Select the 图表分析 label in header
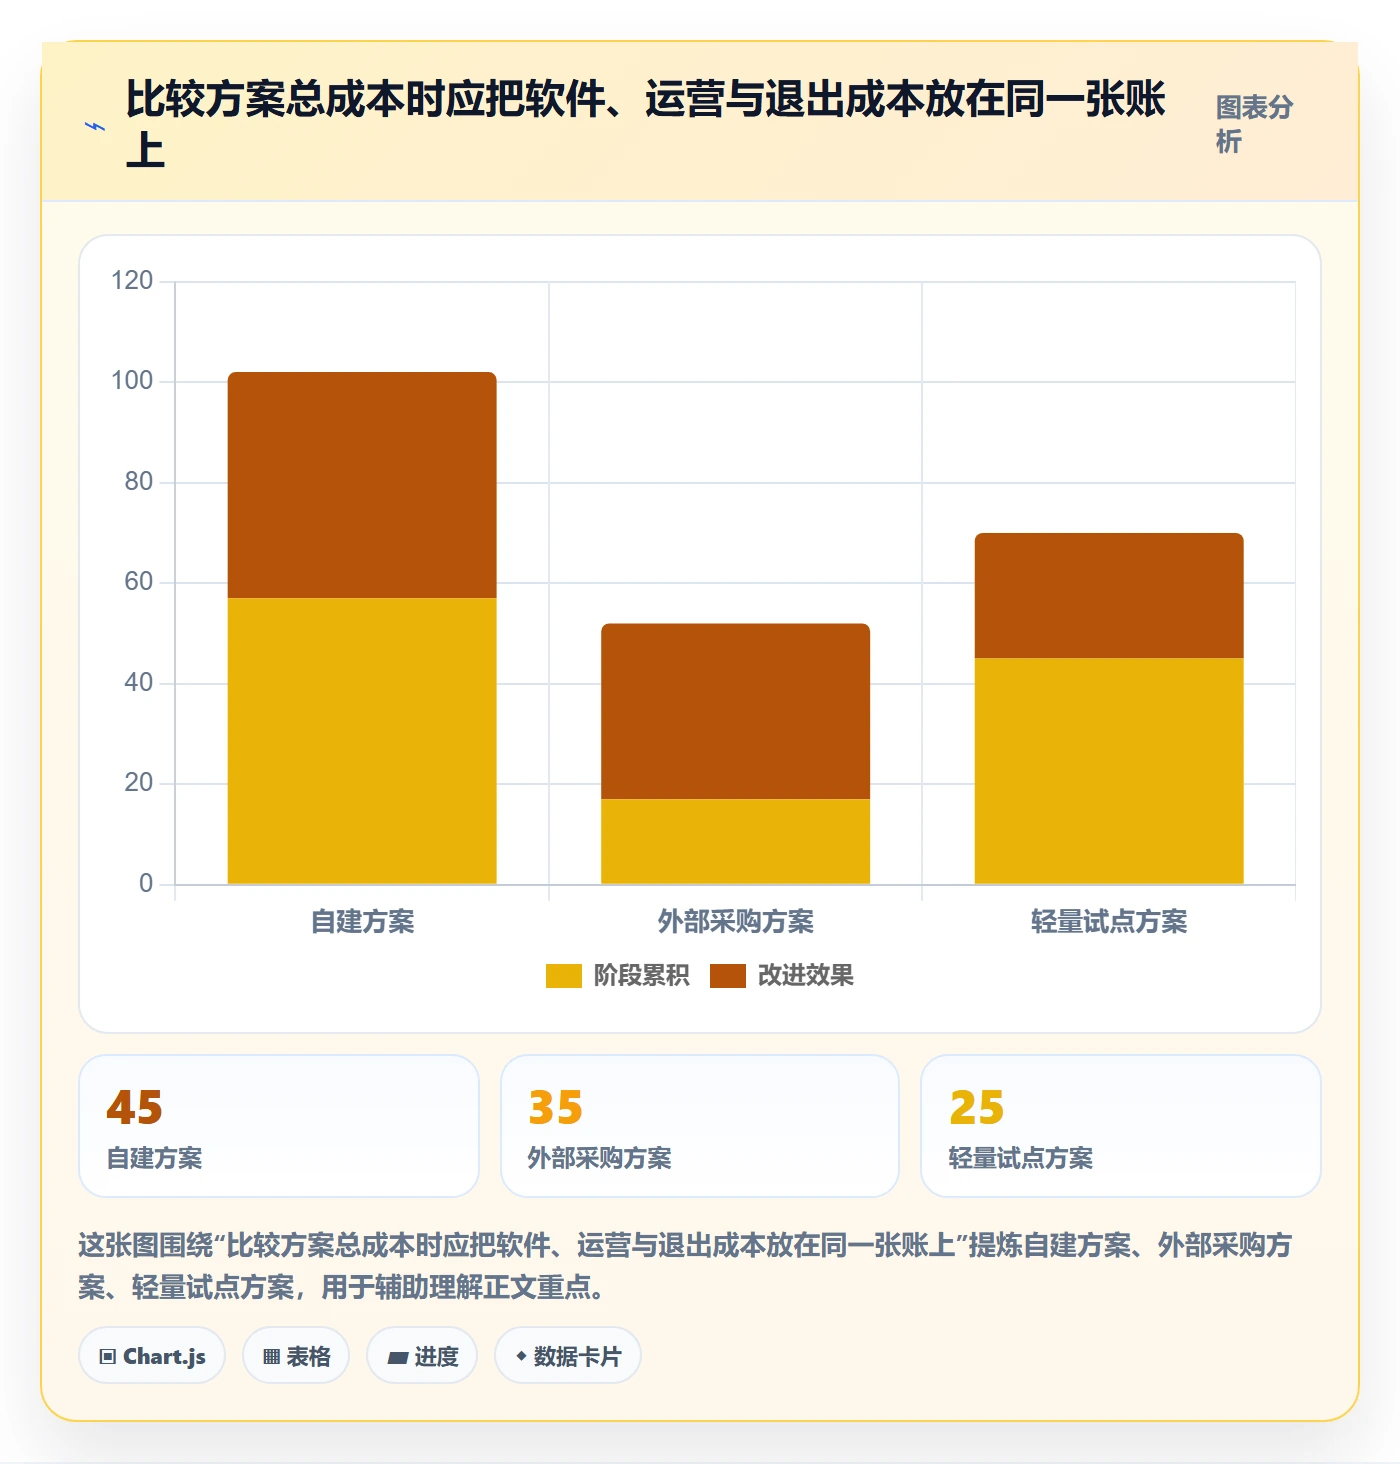Viewport: 1400px width, 1464px height. pos(1254,124)
